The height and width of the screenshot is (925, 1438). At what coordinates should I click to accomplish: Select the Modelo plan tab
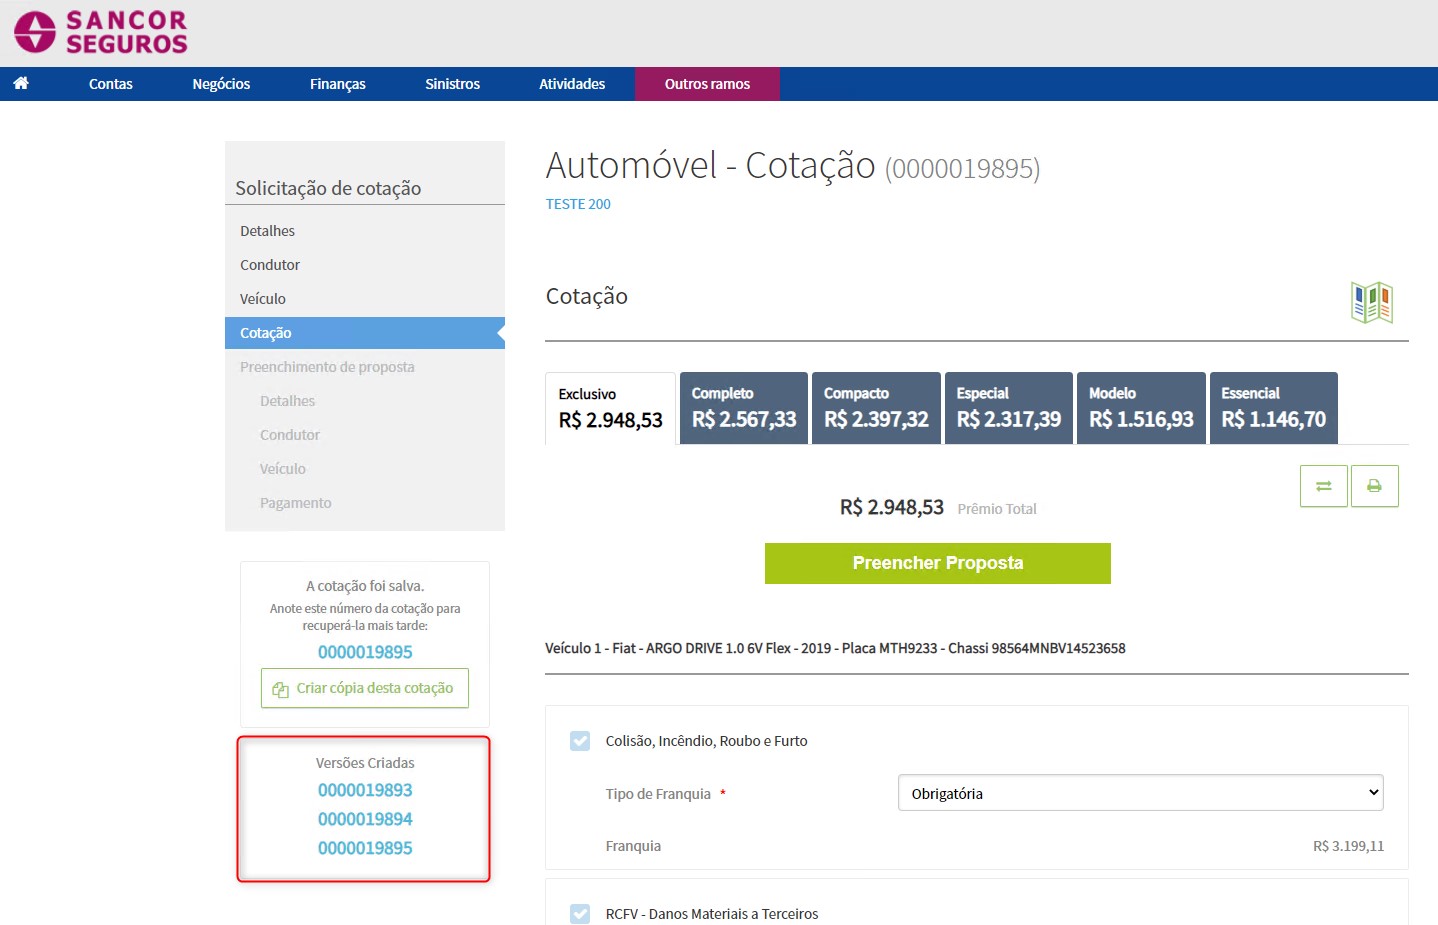1141,408
